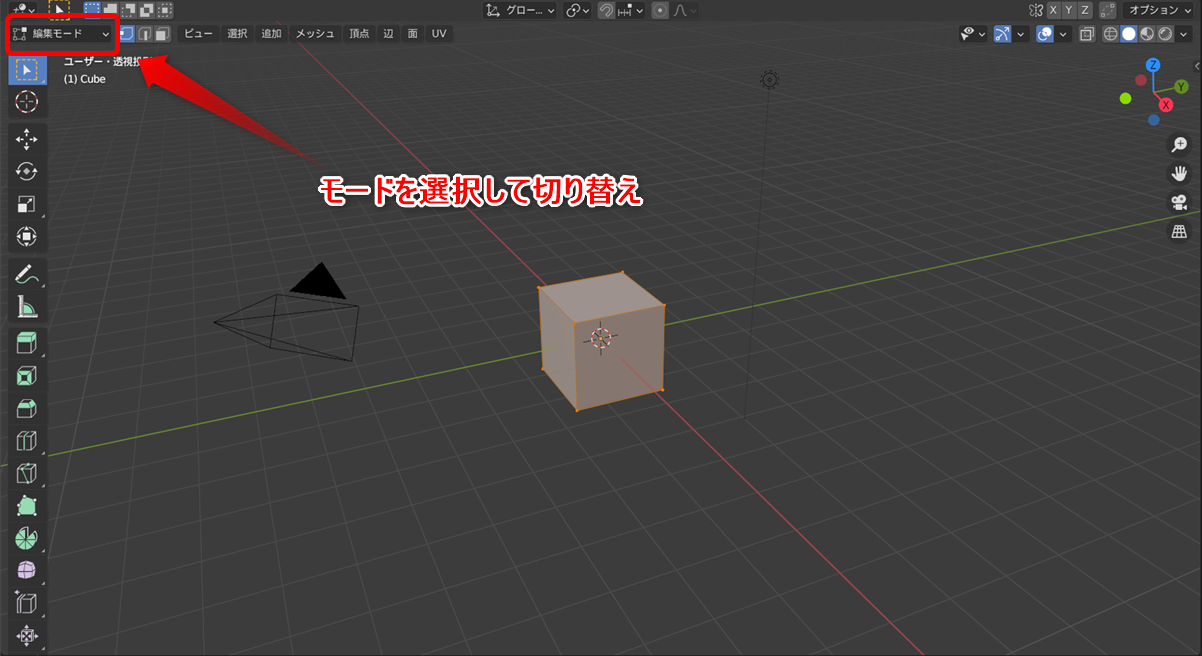Expand the gizmo settings arrow

pos(1020,34)
